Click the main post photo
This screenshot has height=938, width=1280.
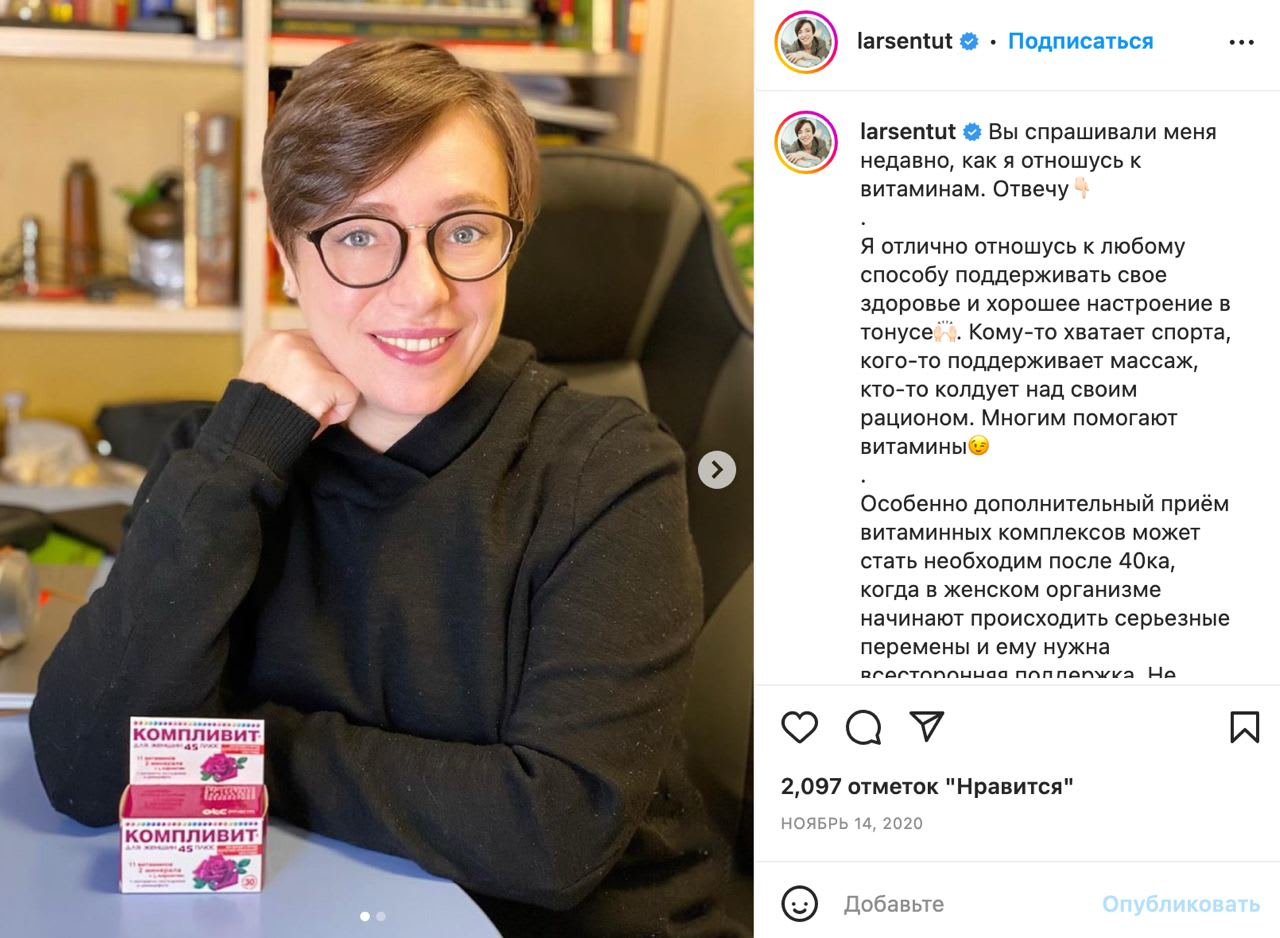(x=377, y=469)
